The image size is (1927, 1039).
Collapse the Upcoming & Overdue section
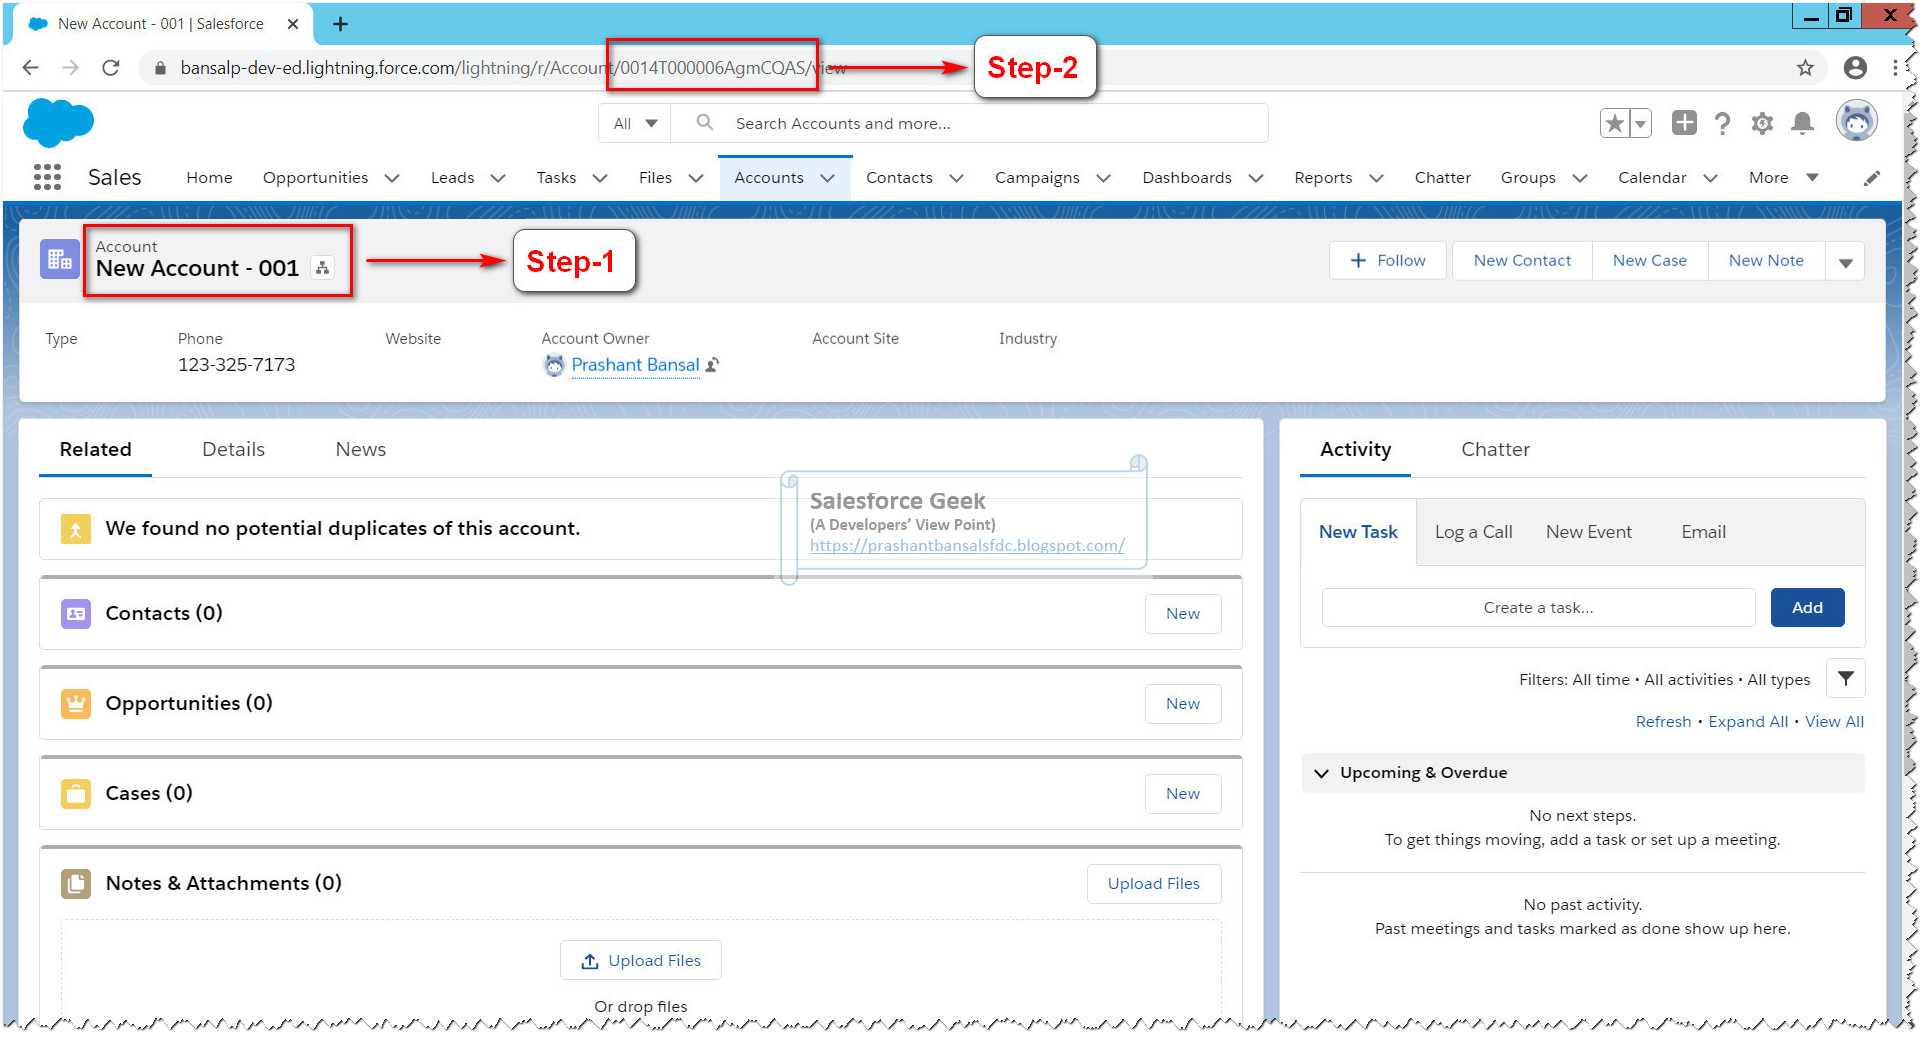point(1321,773)
